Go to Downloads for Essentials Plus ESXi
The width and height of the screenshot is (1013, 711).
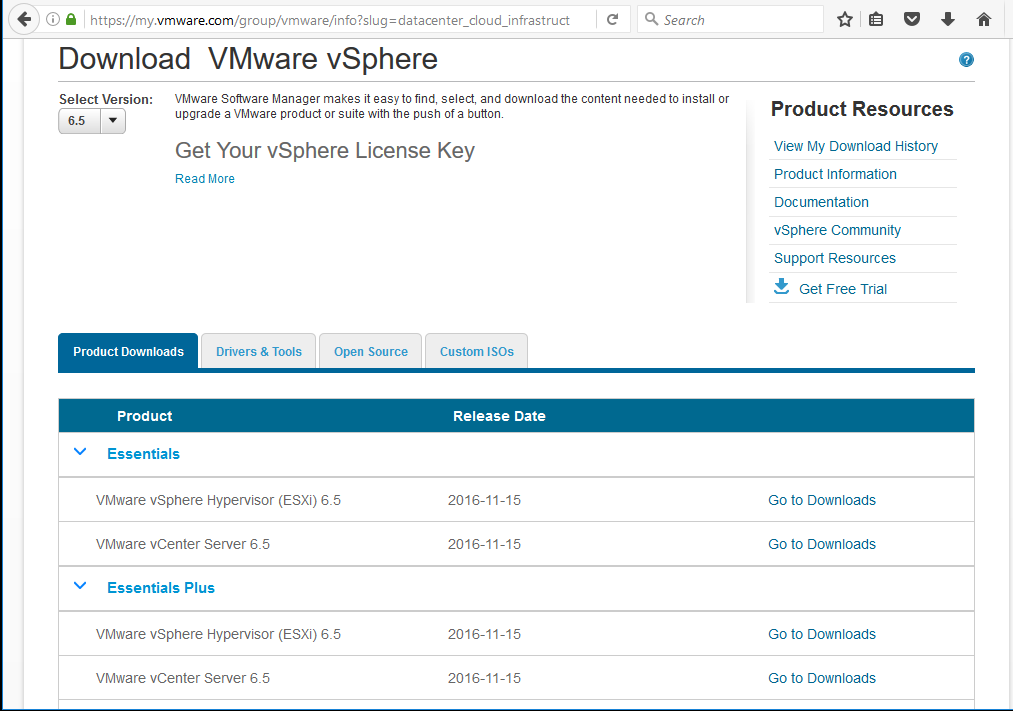tap(822, 634)
